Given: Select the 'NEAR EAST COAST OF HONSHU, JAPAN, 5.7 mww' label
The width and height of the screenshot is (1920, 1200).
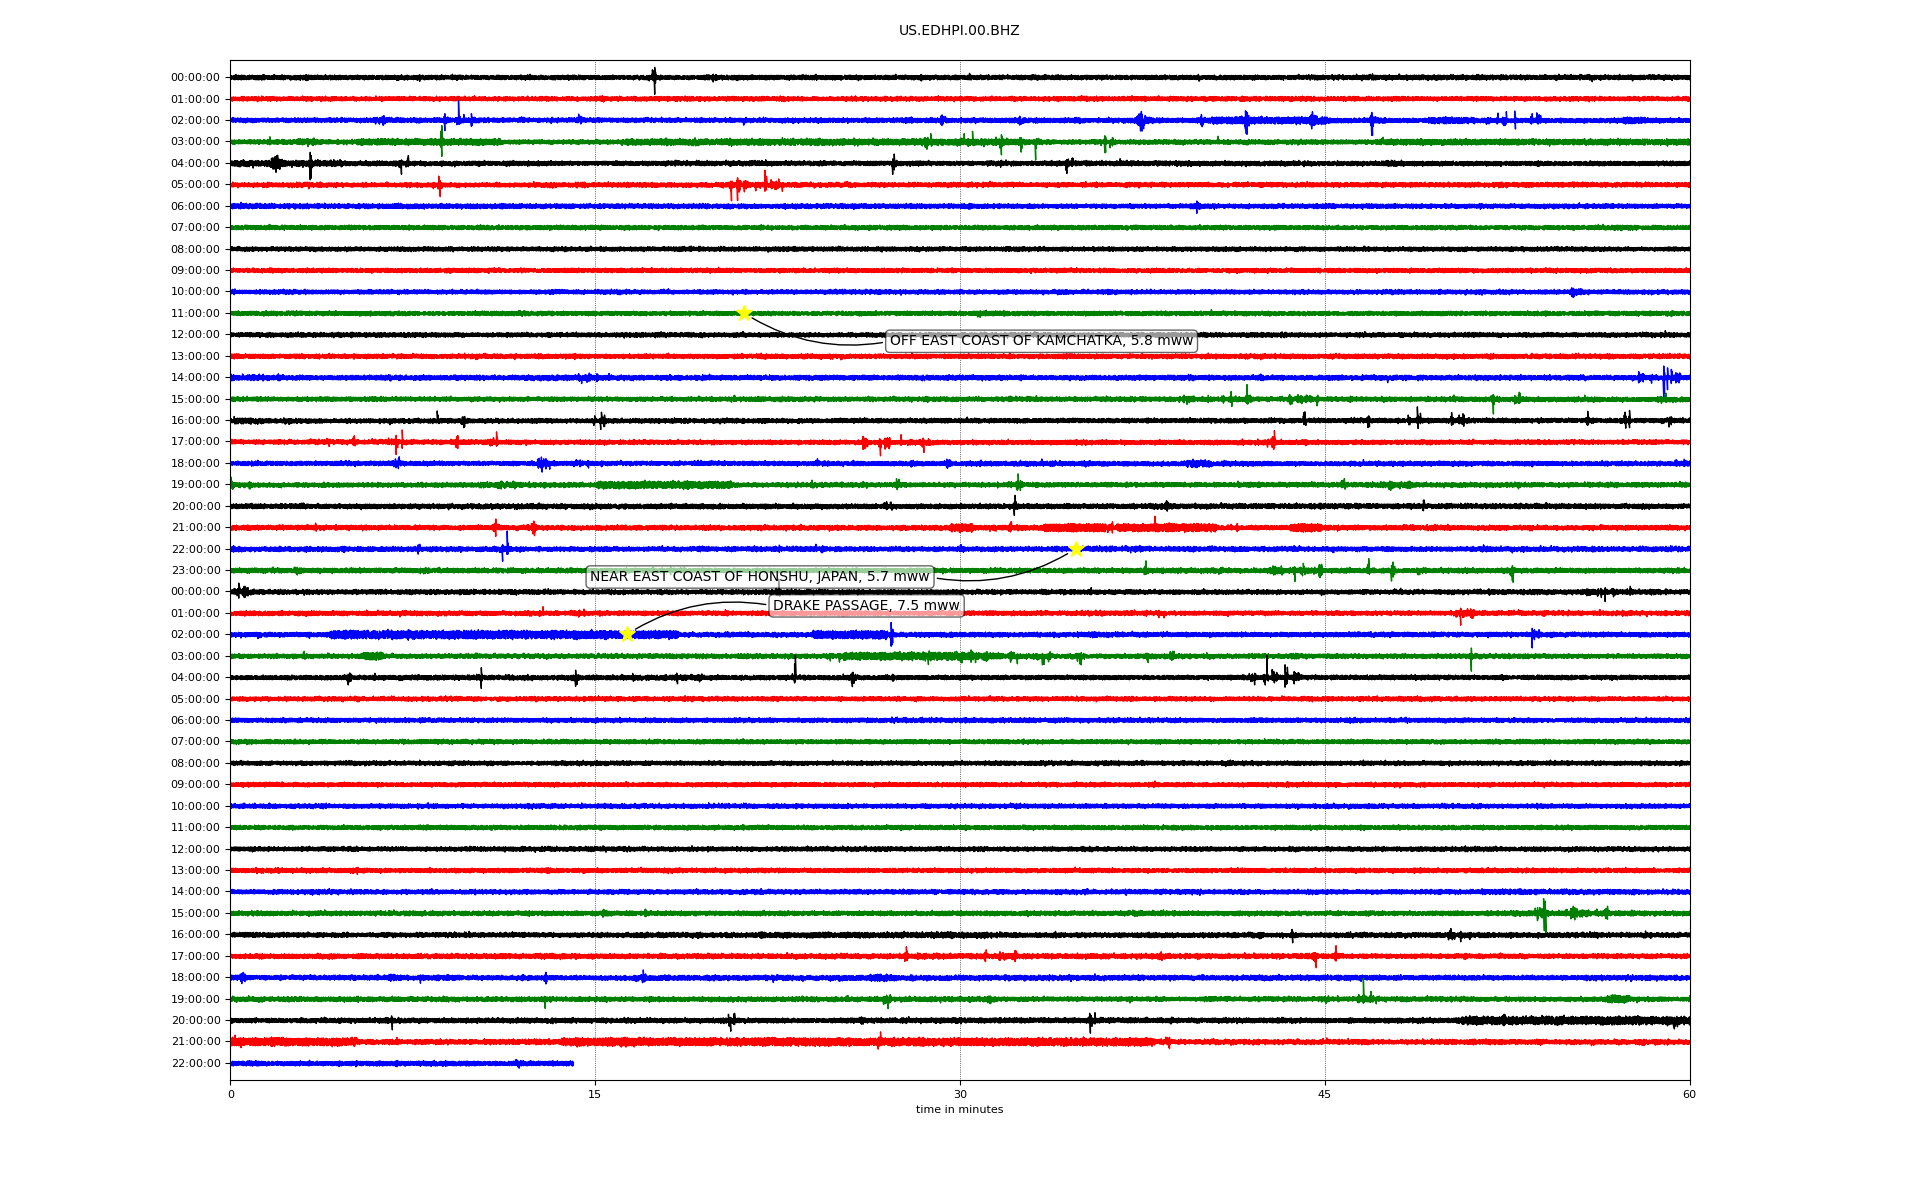Looking at the screenshot, I should click(x=760, y=577).
